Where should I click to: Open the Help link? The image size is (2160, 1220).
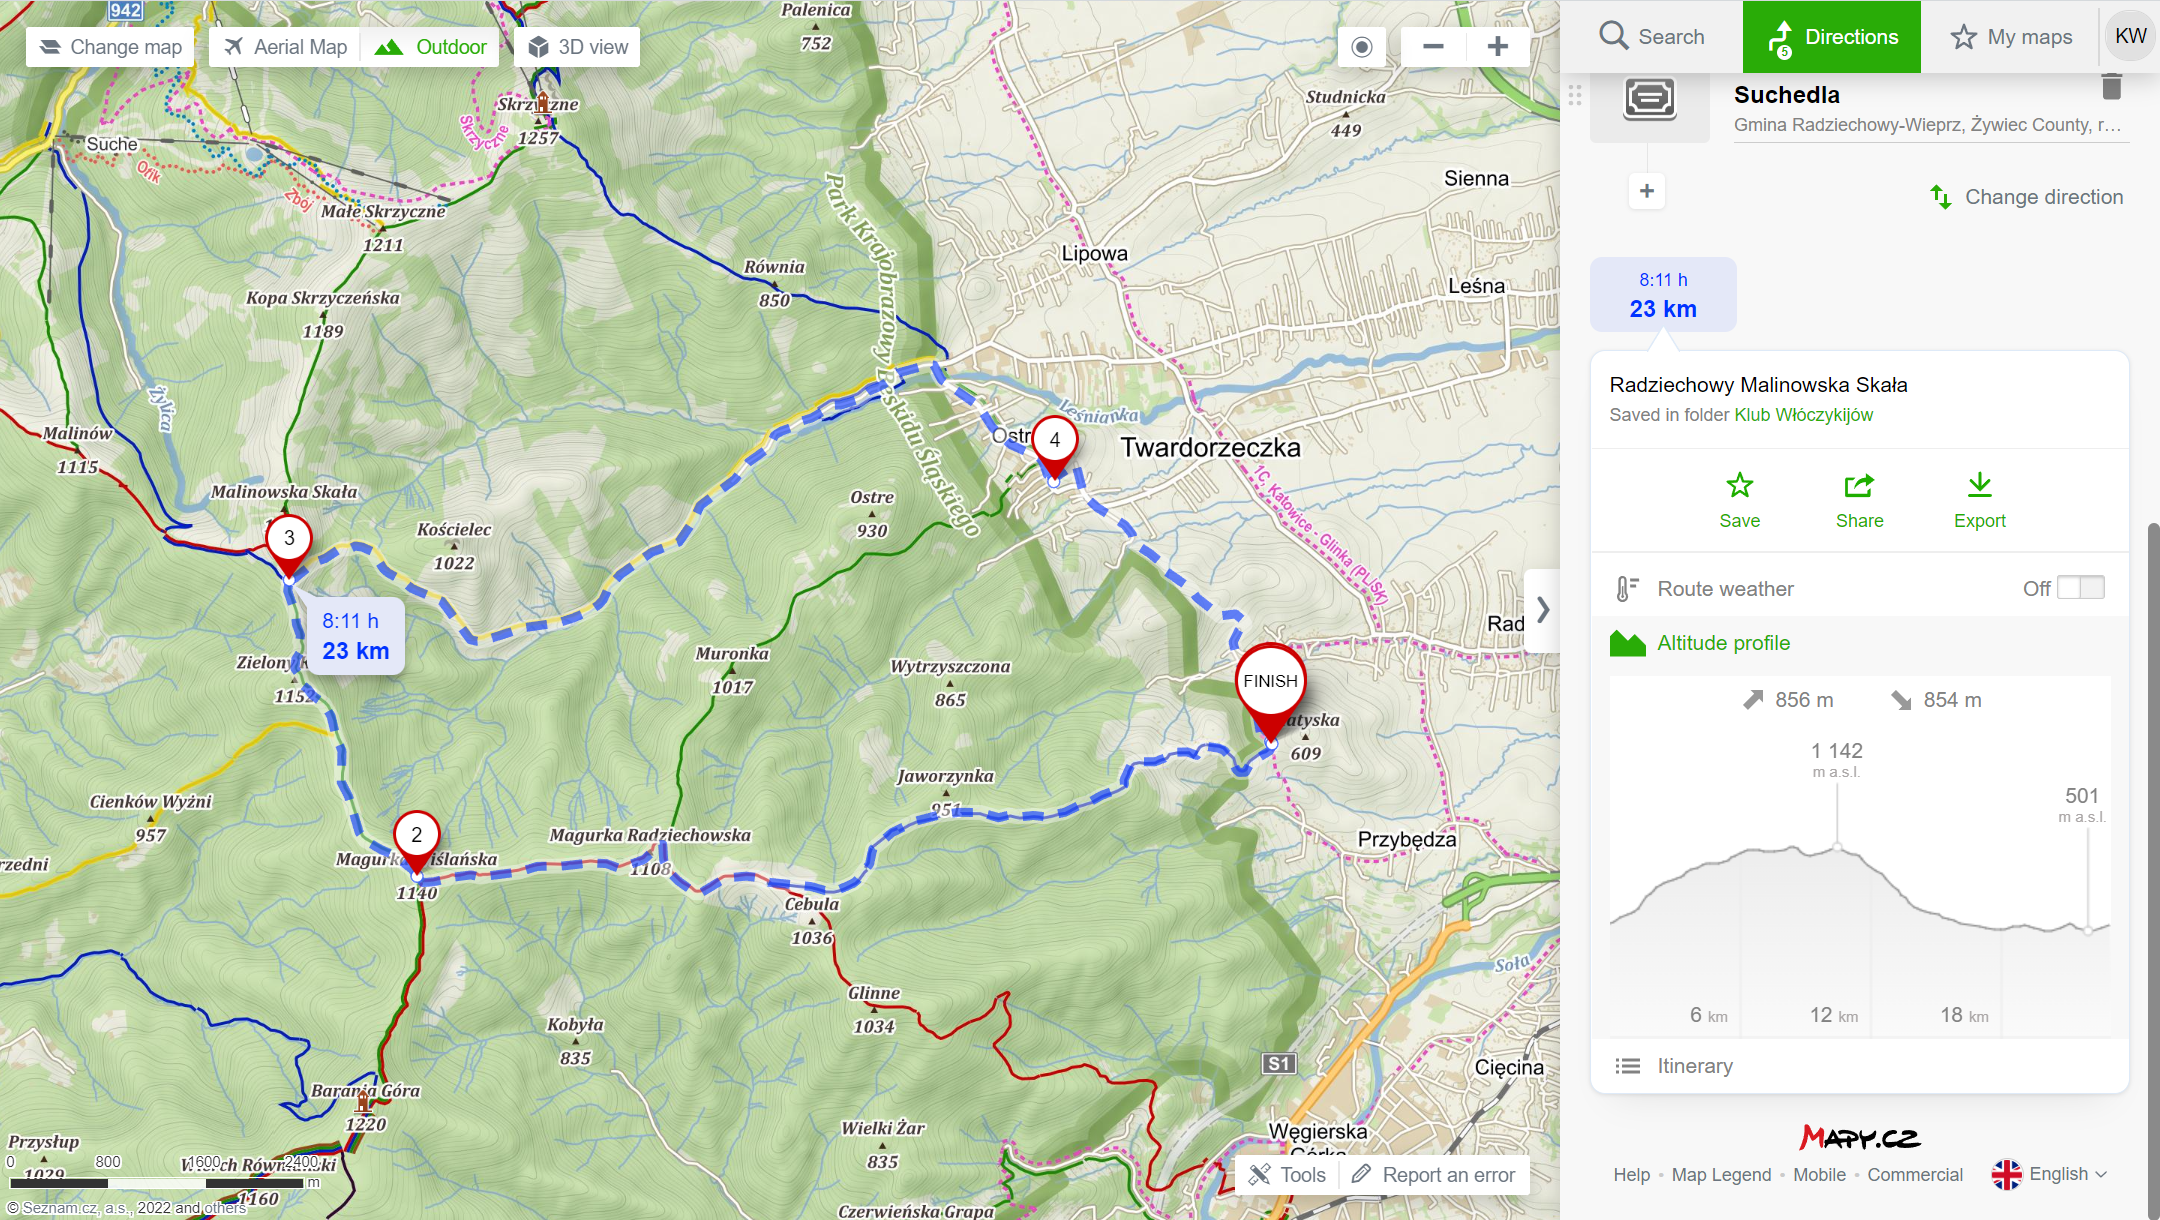click(1632, 1175)
